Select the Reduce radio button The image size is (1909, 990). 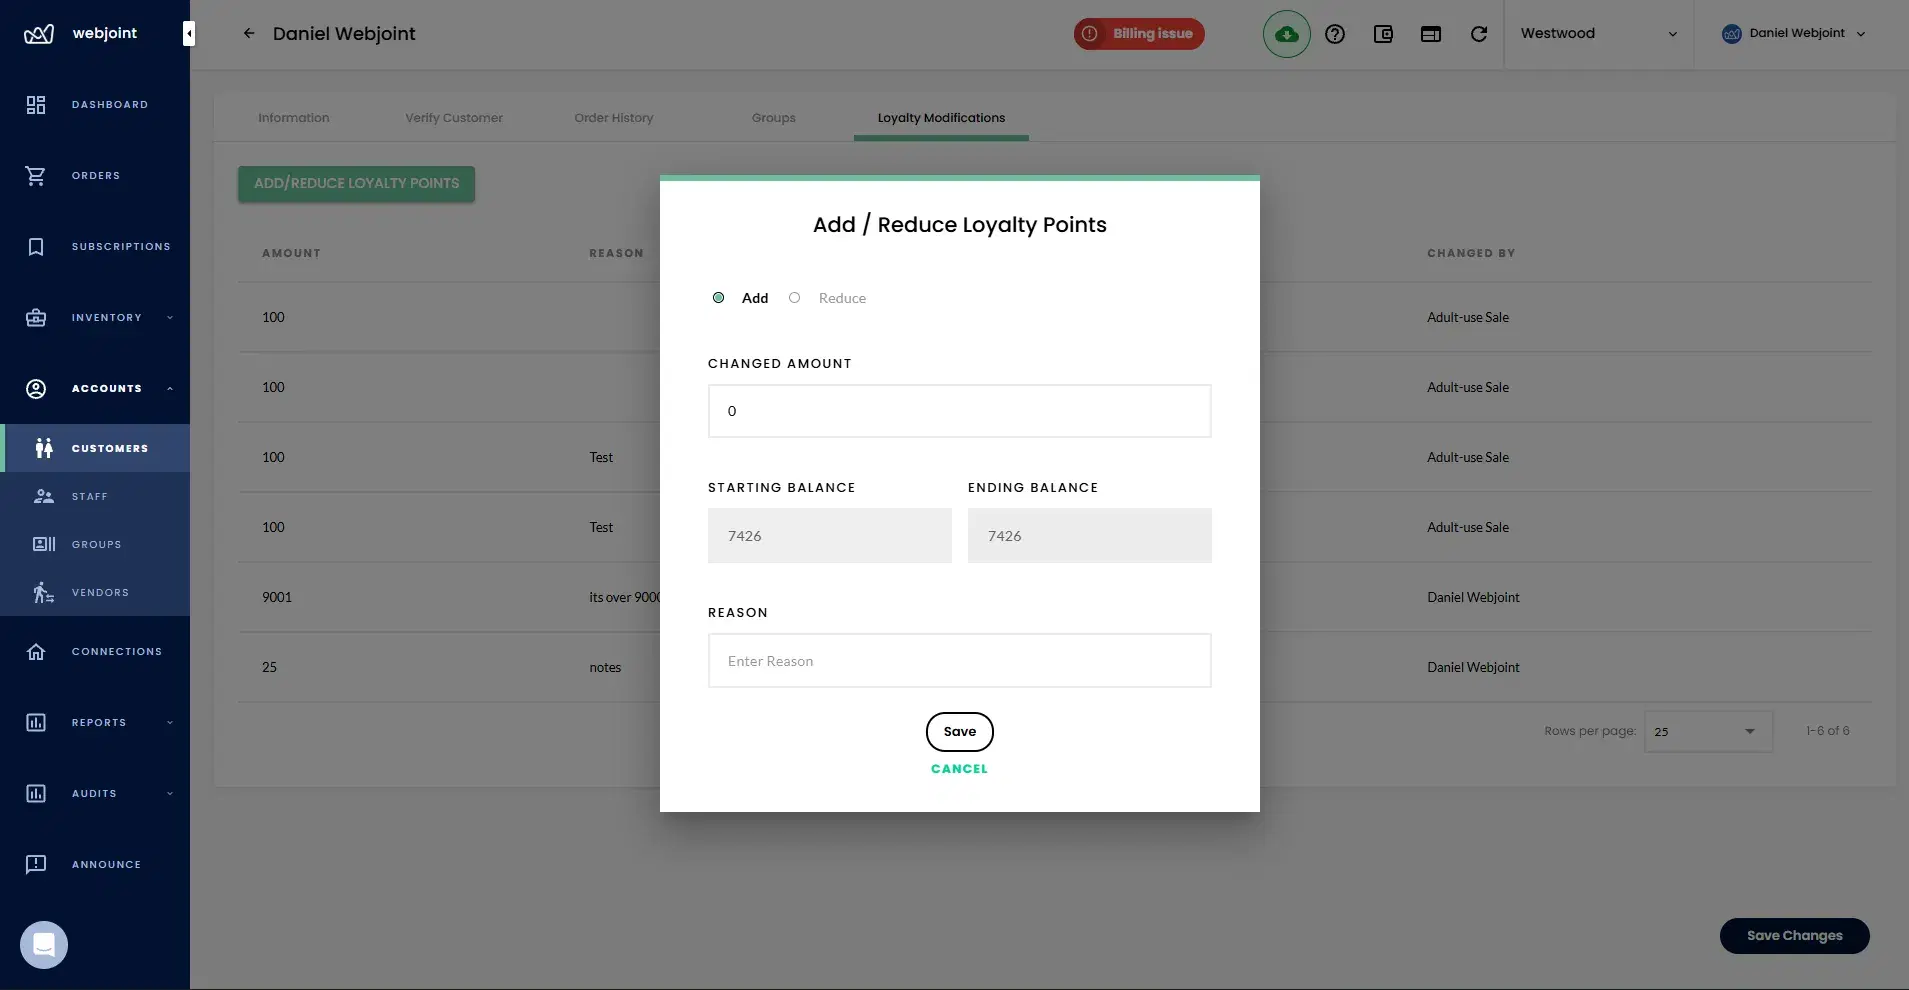point(794,297)
